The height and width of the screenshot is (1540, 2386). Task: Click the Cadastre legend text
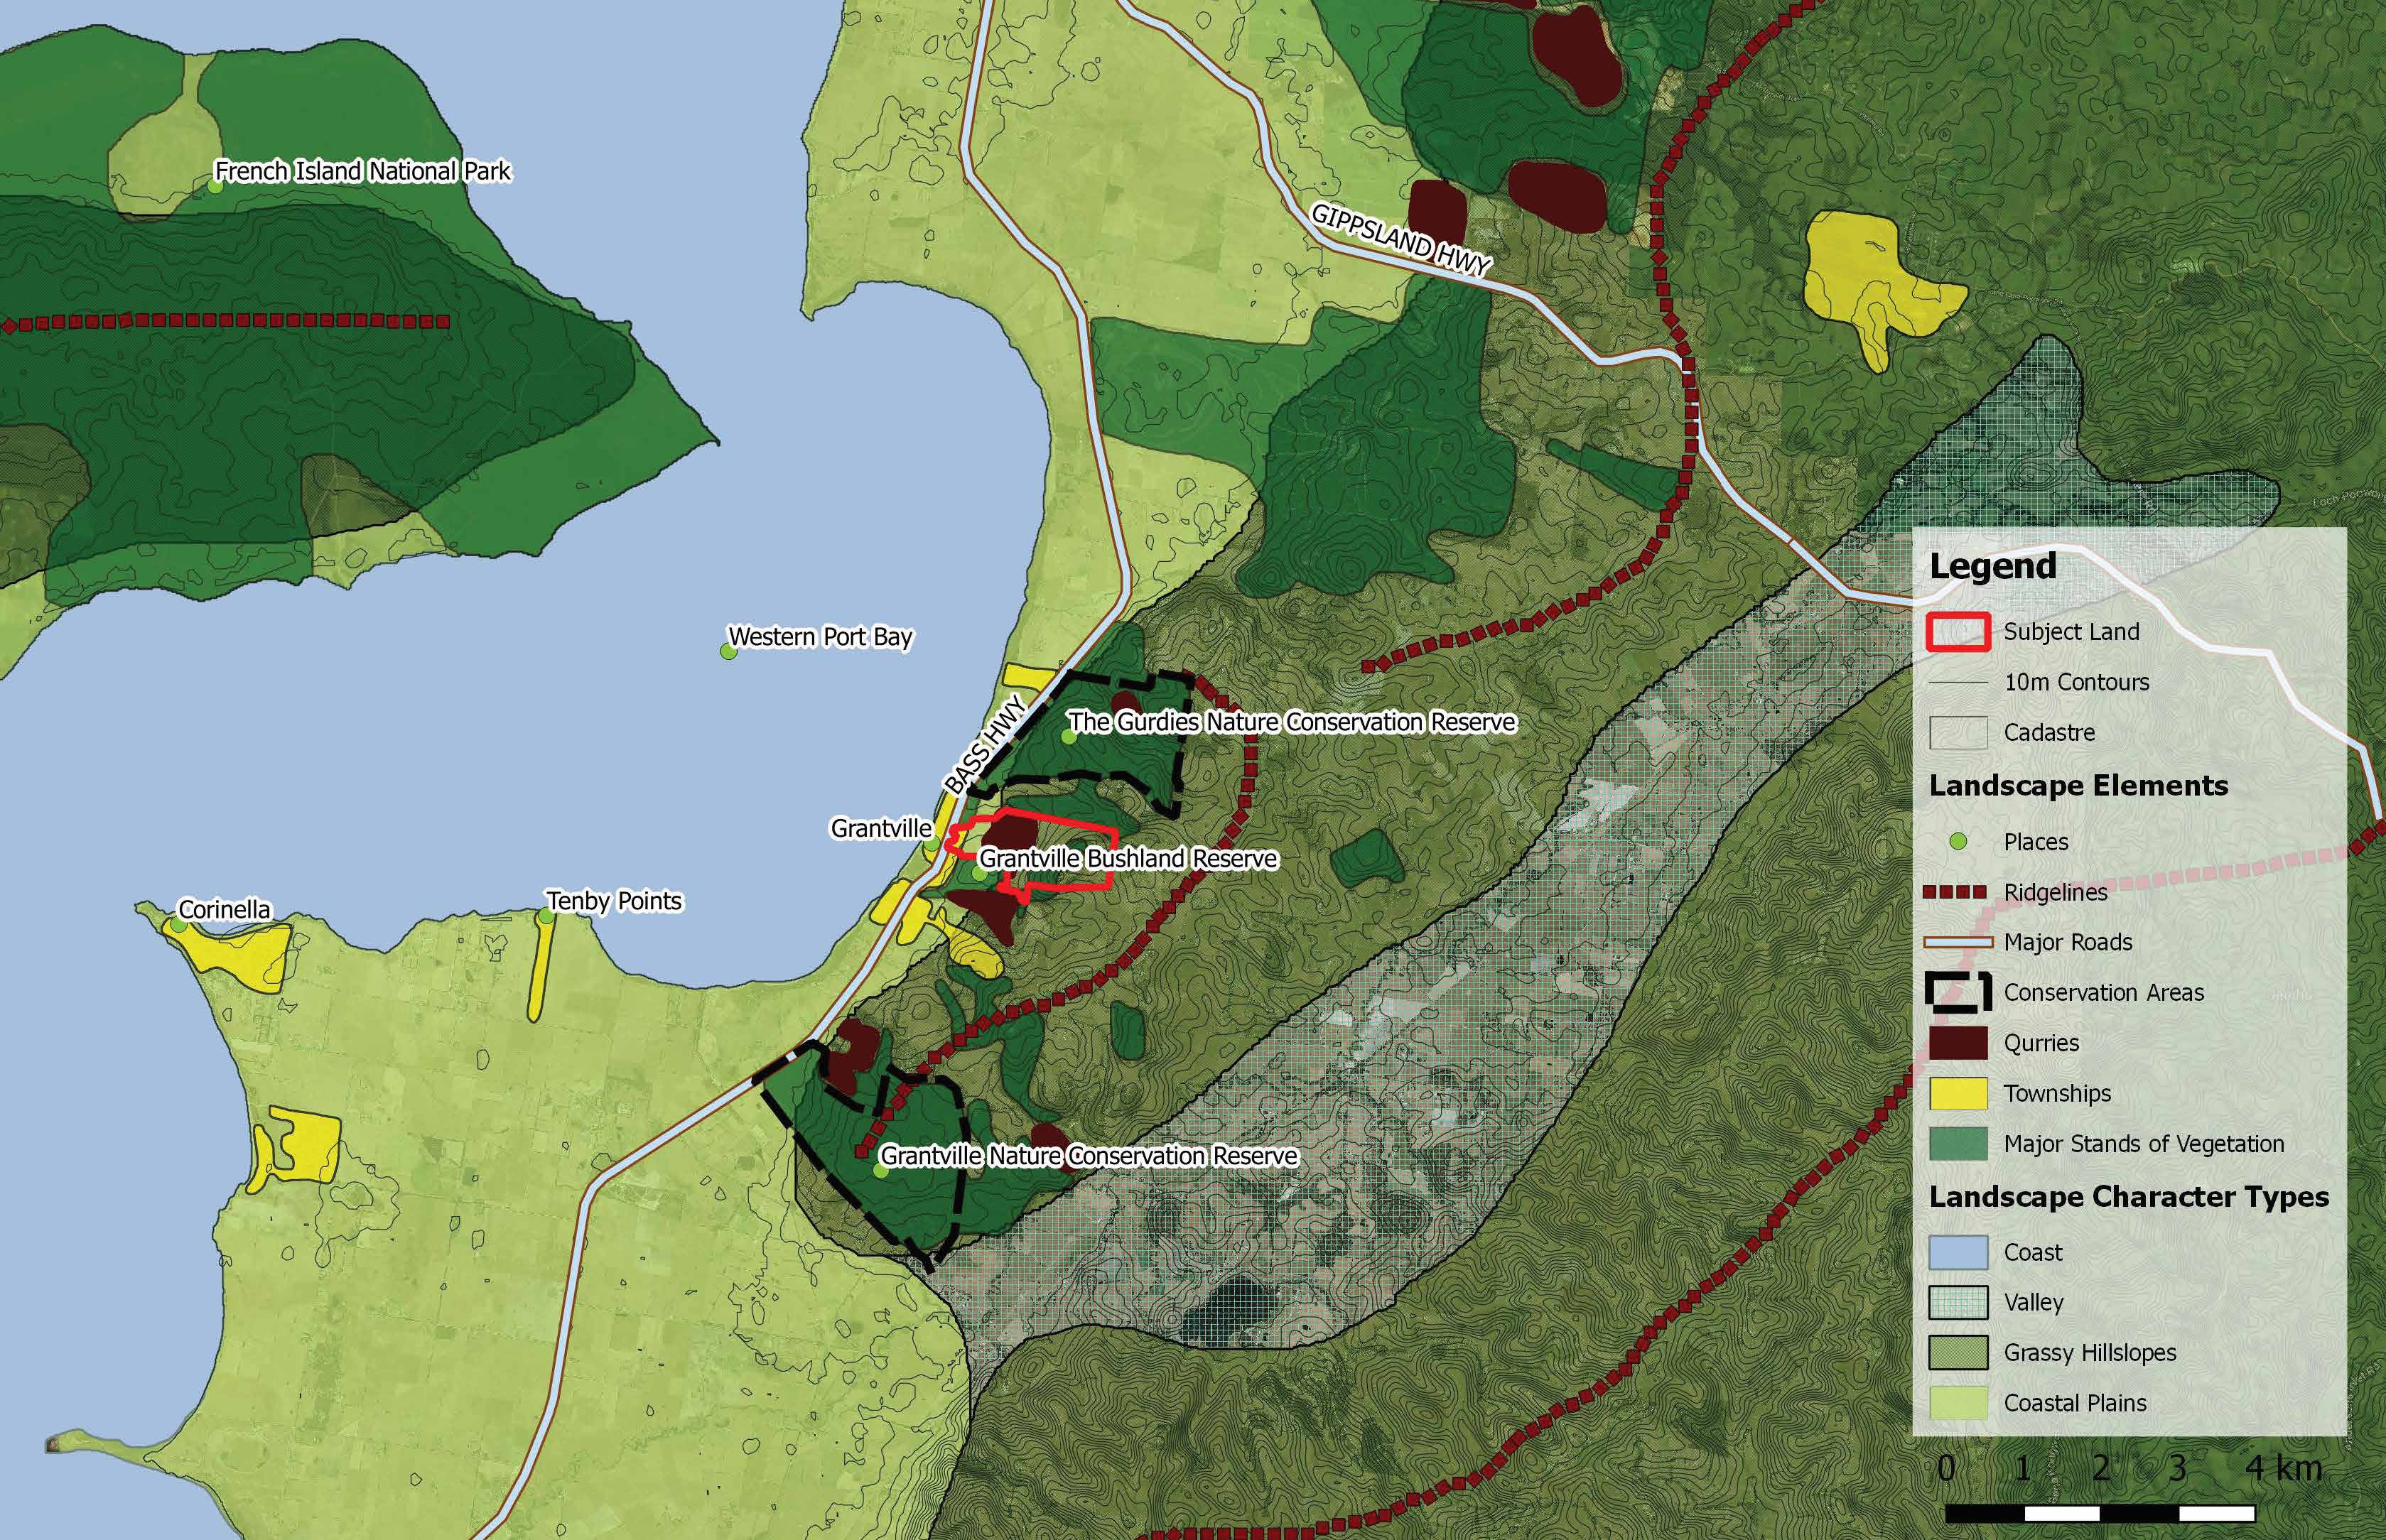click(2049, 732)
